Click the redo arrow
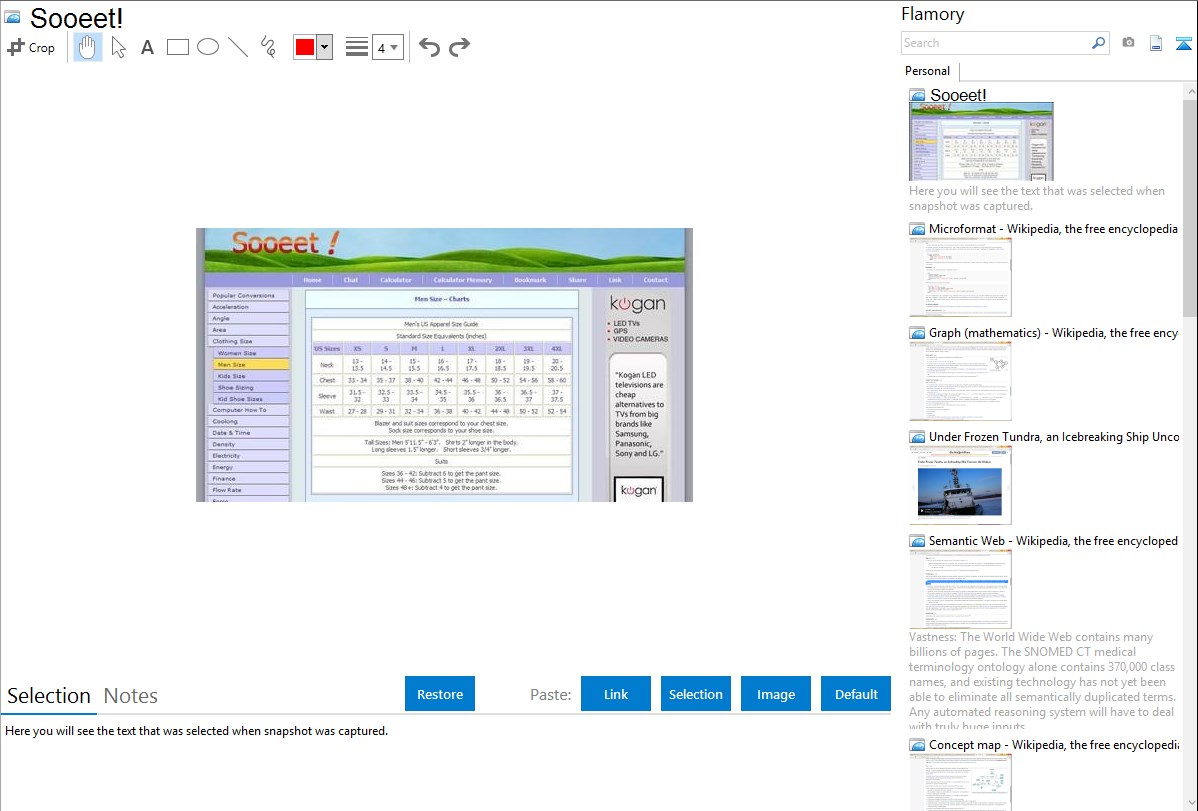 [459, 47]
